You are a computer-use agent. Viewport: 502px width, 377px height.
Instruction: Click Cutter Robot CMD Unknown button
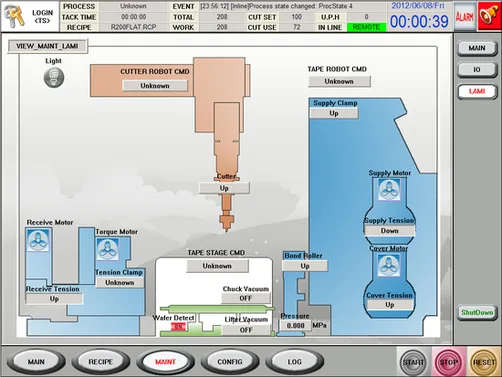click(155, 86)
